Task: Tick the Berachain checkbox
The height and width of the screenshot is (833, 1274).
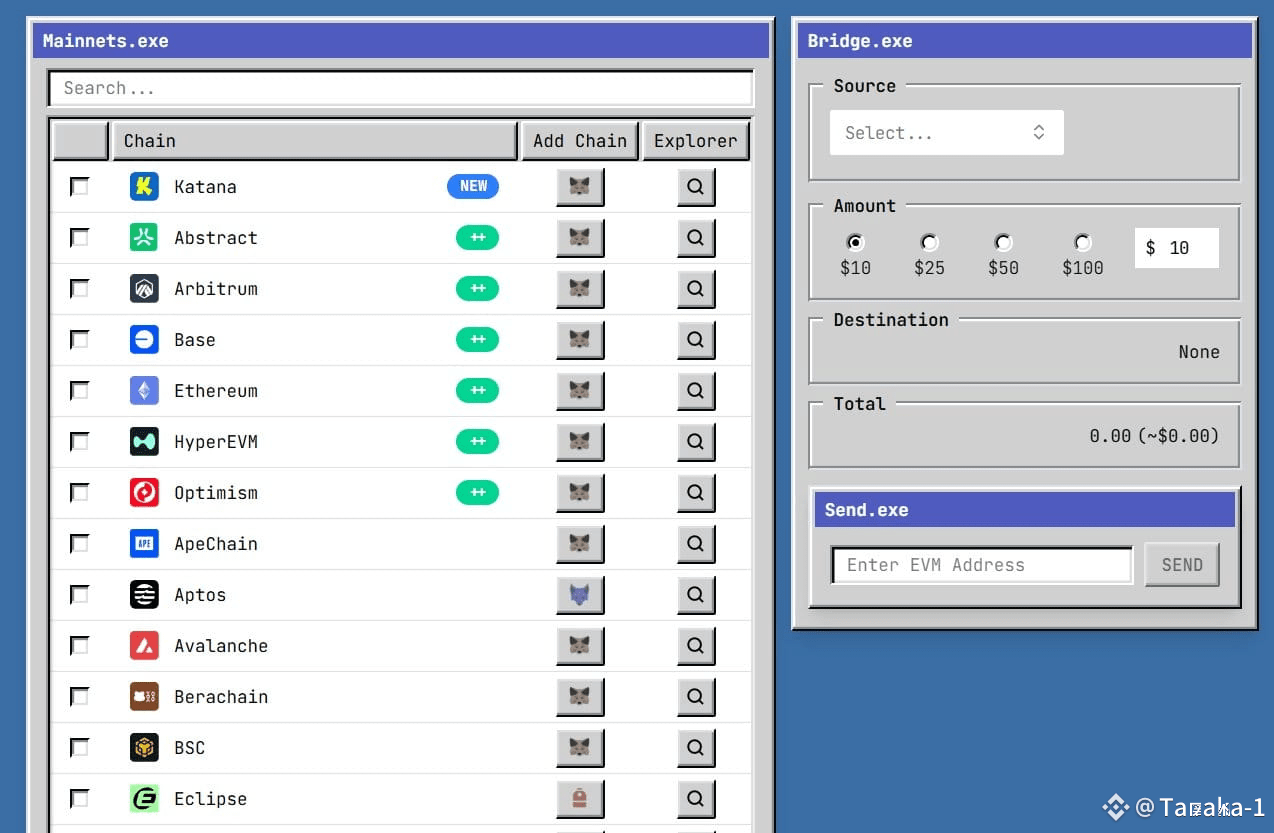Action: click(79, 697)
